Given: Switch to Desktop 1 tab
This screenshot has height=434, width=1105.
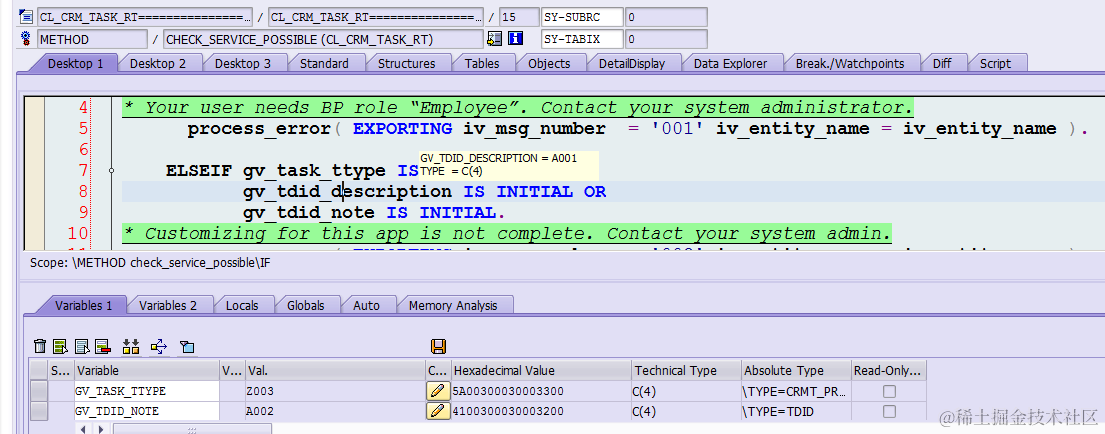Looking at the screenshot, I should [x=75, y=63].
